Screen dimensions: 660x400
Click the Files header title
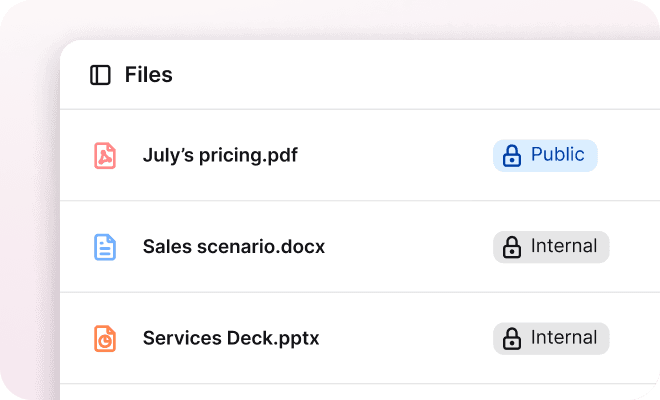149,75
